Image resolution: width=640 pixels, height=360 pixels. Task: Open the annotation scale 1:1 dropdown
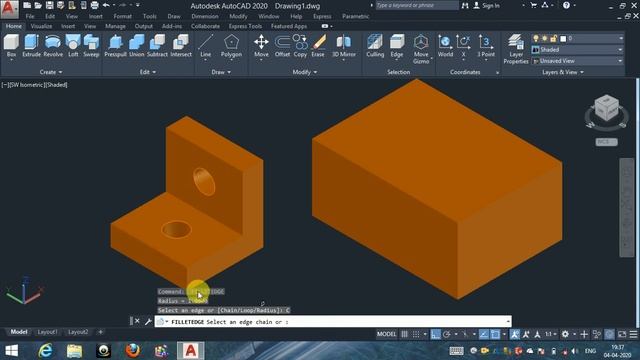551,334
